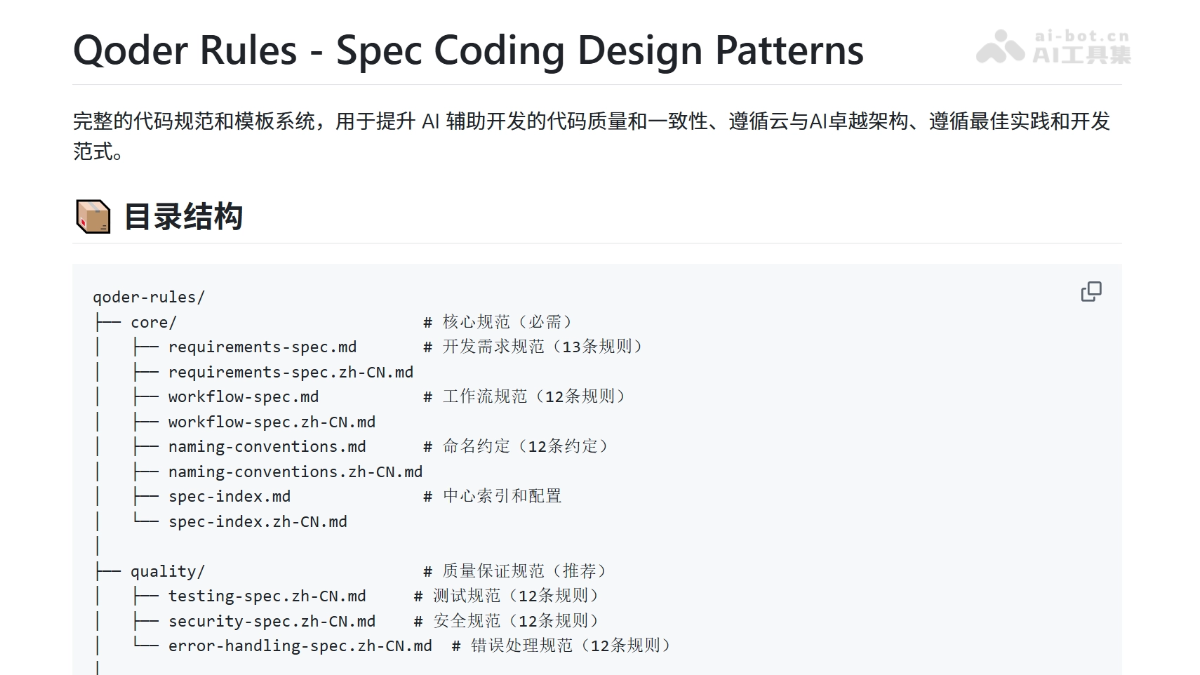
Task: Click spec-index.md in directory tree
Action: pyautogui.click(x=229, y=496)
